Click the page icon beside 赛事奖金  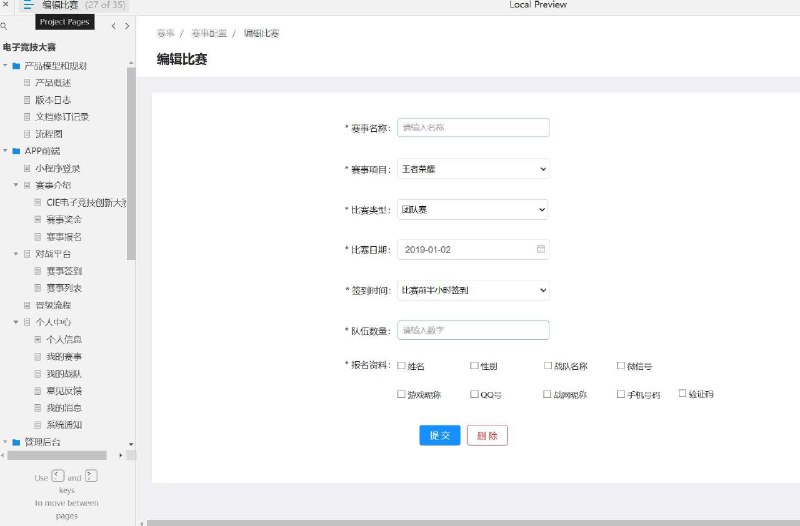38,219
